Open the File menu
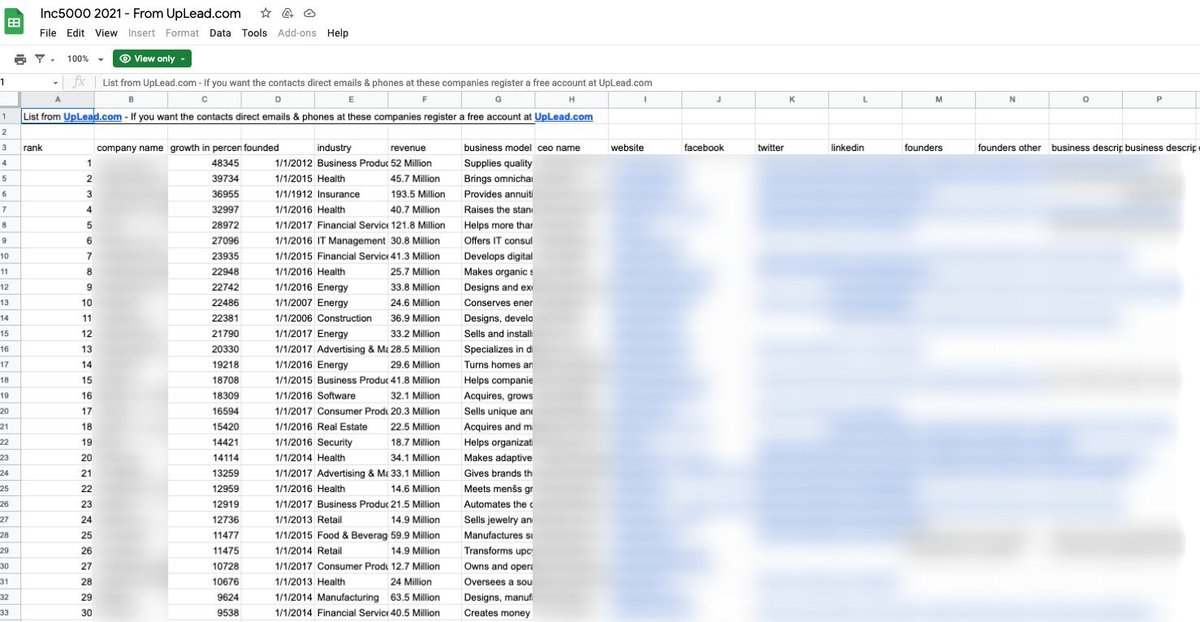The width and height of the screenshot is (1200, 622). coord(48,33)
